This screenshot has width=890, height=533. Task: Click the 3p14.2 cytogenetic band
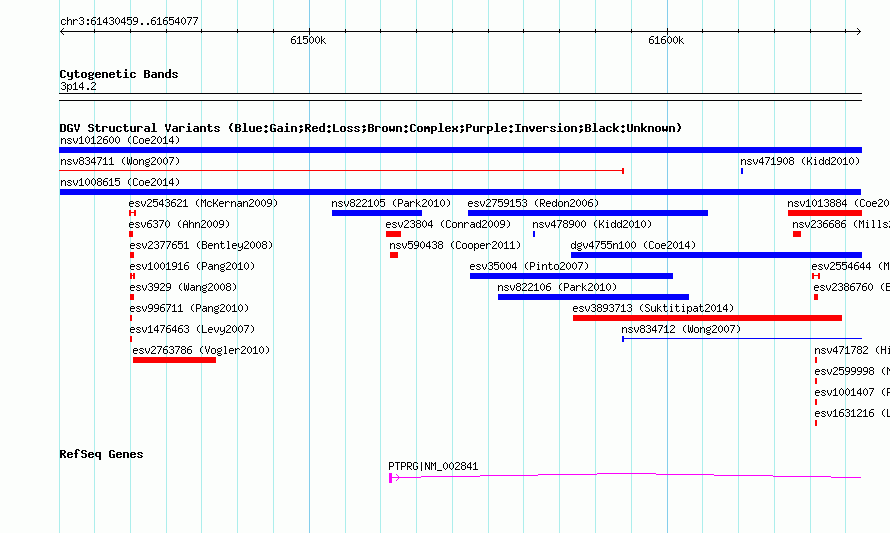pos(460,97)
